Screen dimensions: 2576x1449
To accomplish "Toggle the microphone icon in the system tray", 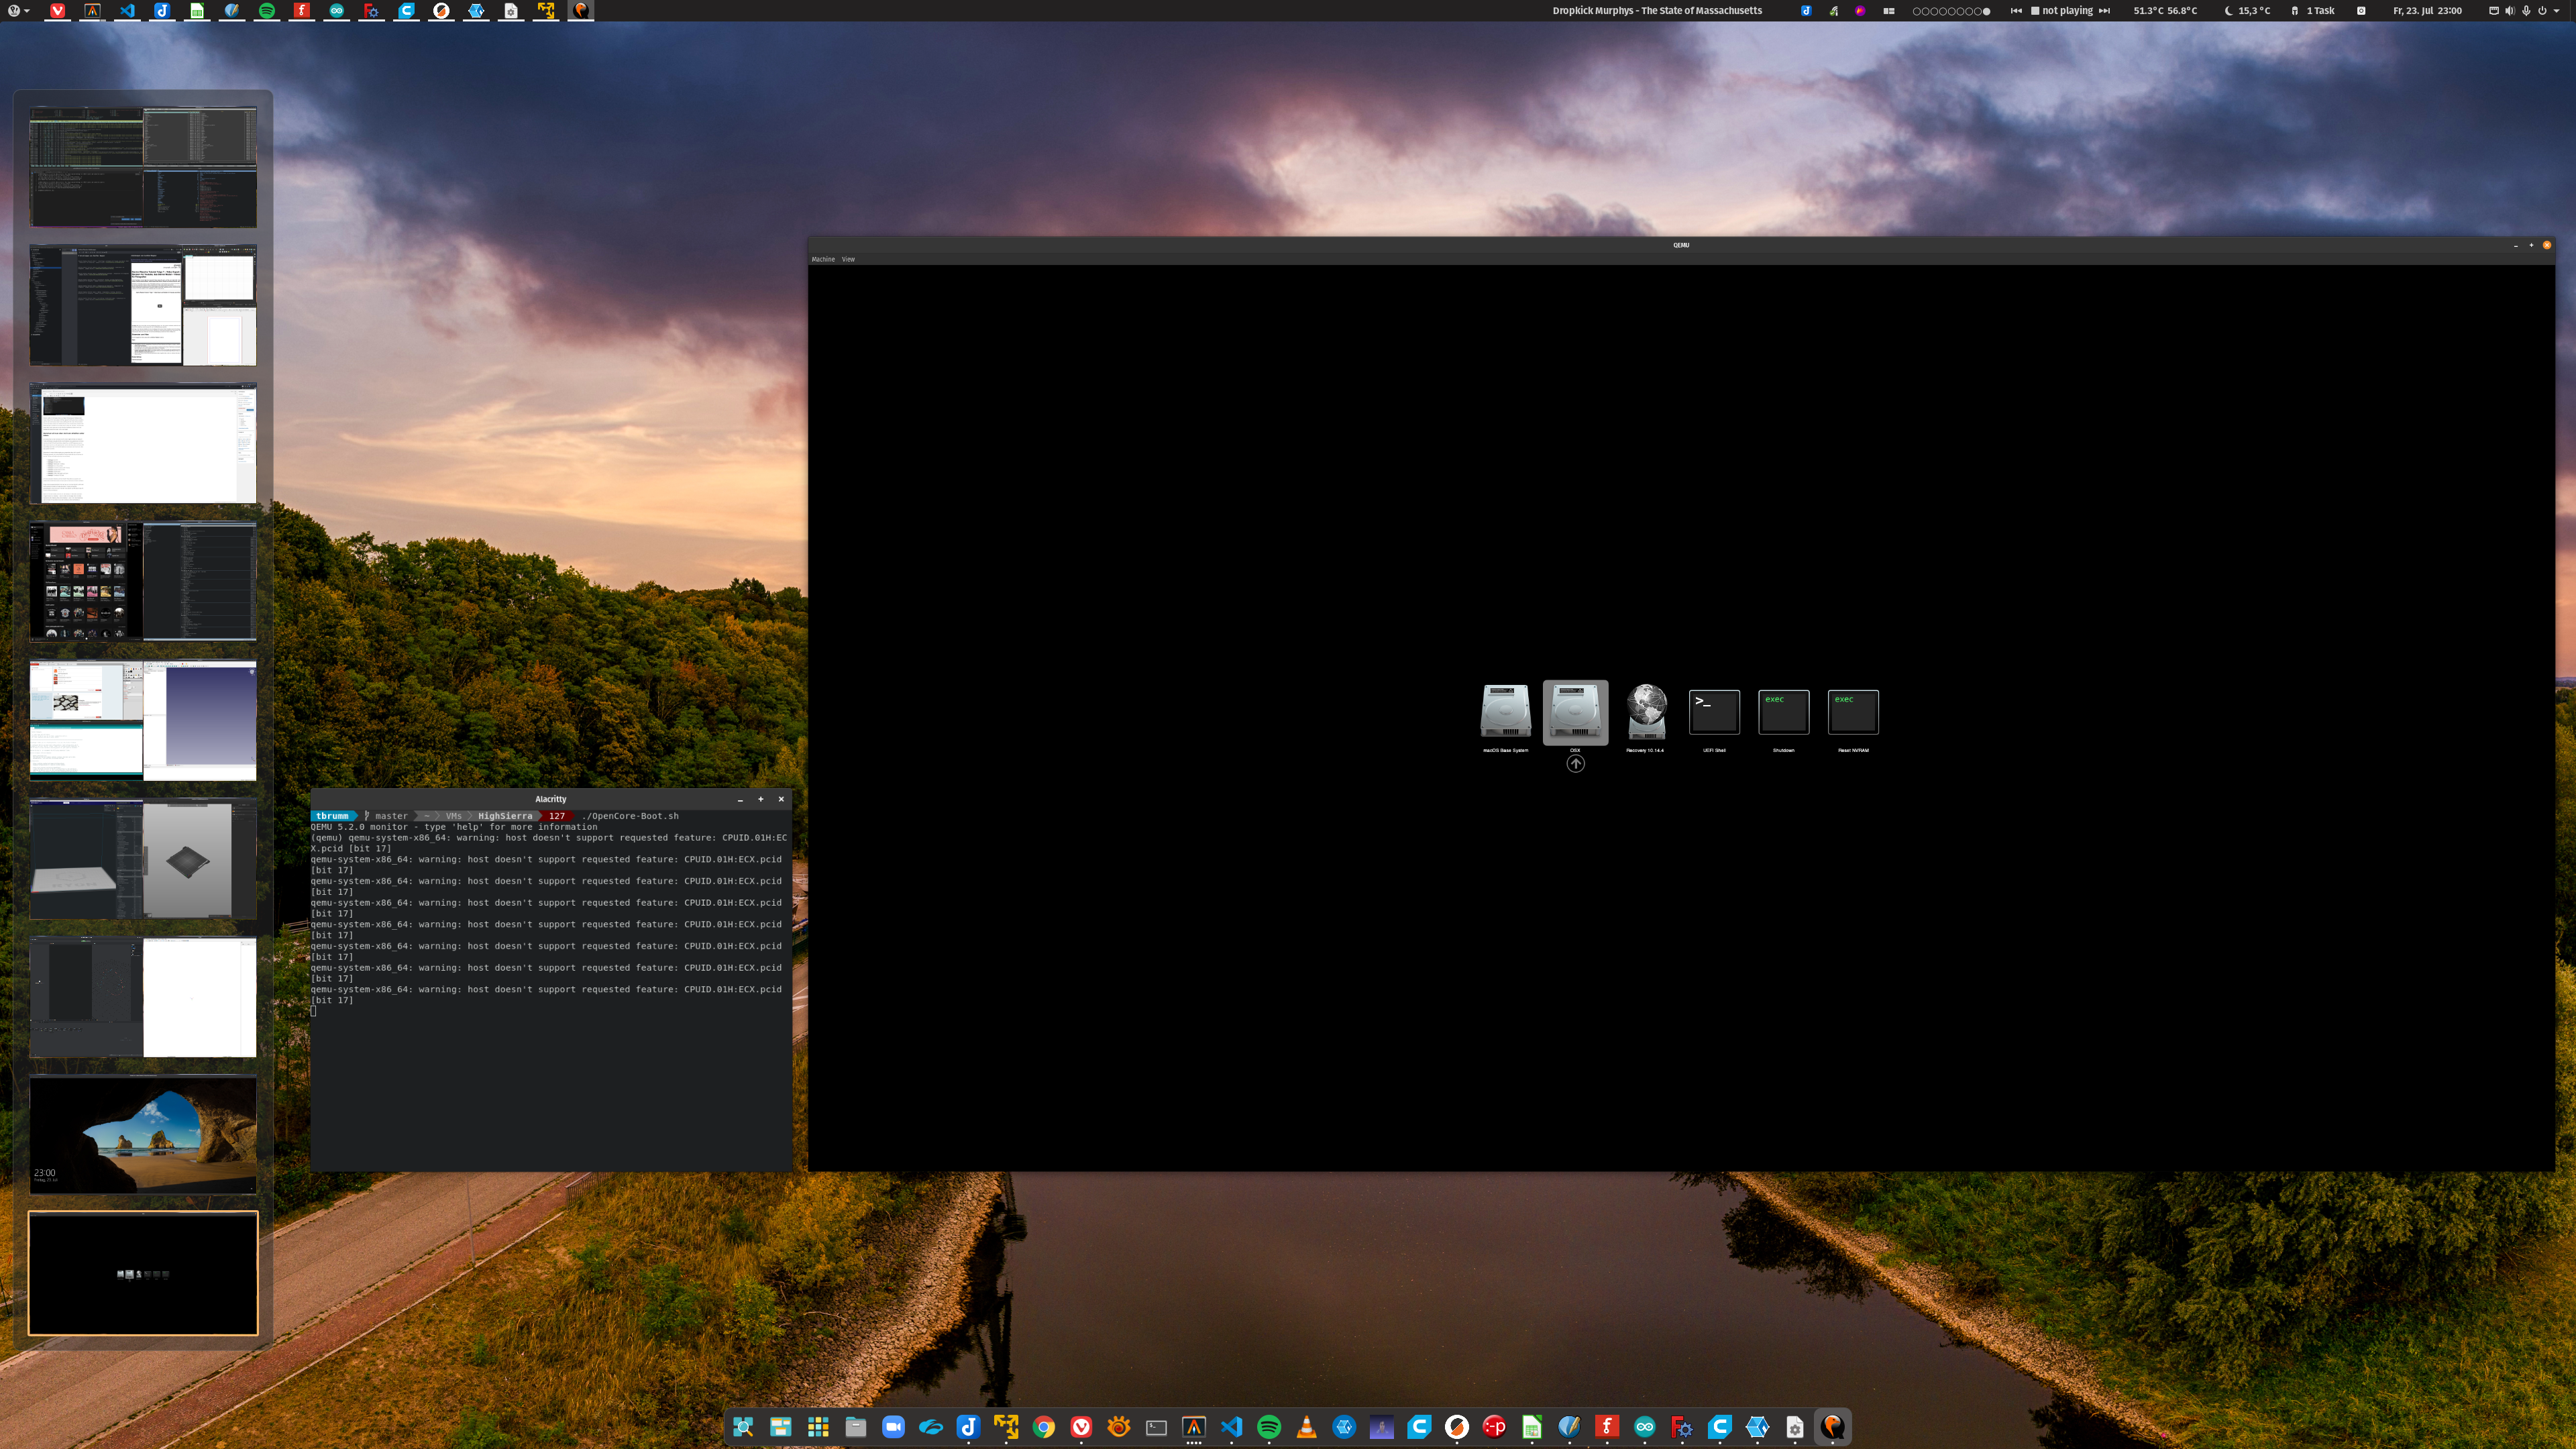I will 2526,11.
